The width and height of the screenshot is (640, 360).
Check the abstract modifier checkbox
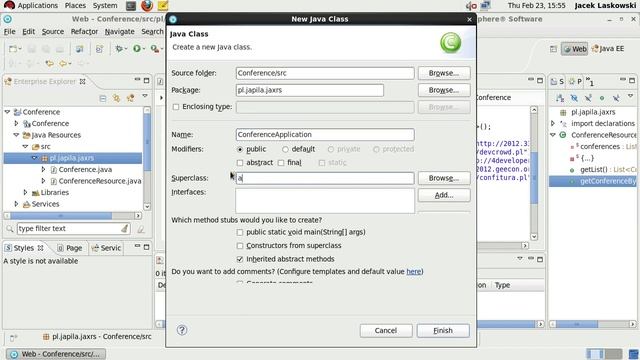click(240, 163)
